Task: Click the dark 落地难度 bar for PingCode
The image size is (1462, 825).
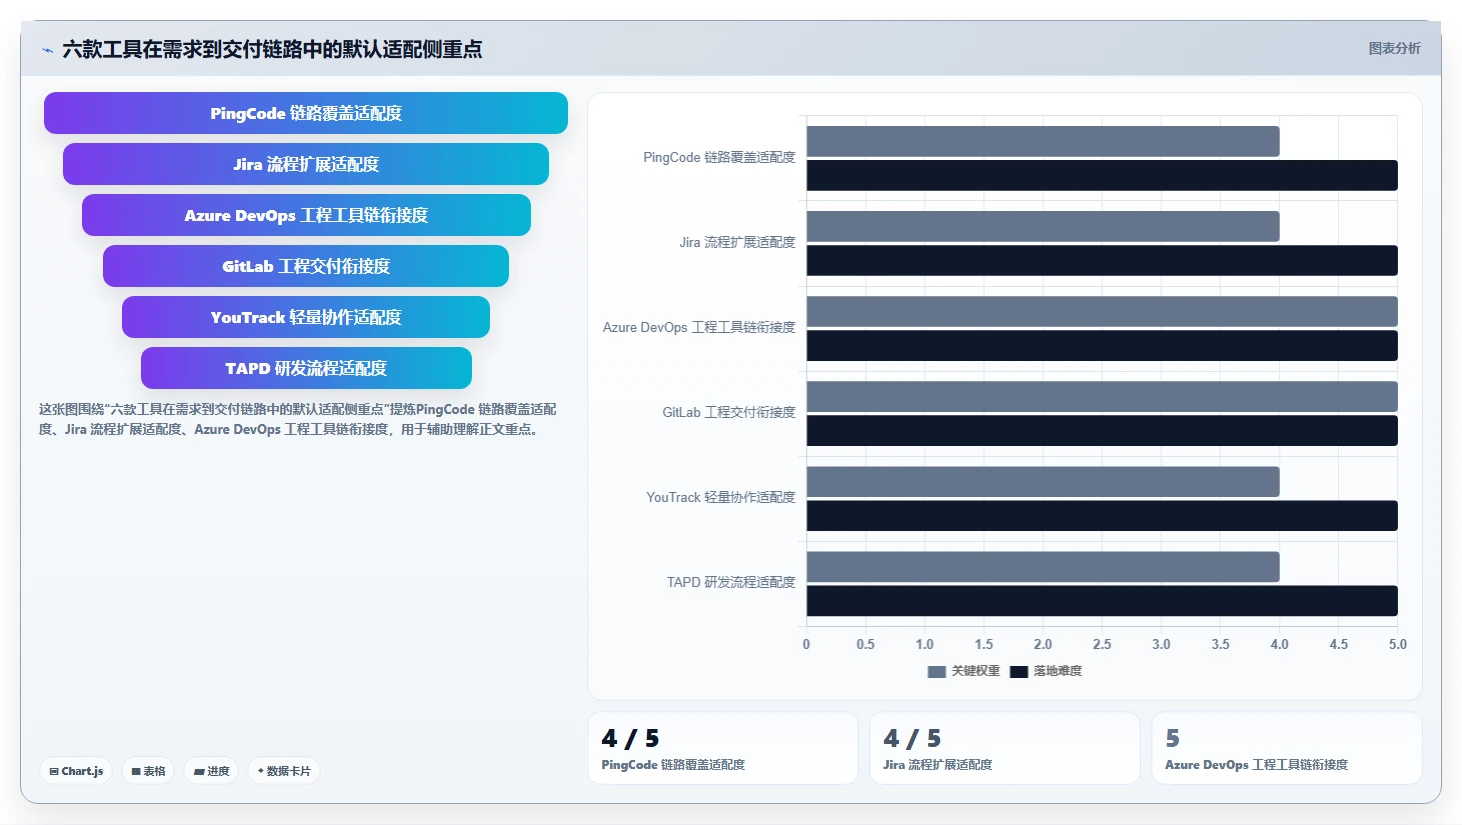Action: [1102, 175]
